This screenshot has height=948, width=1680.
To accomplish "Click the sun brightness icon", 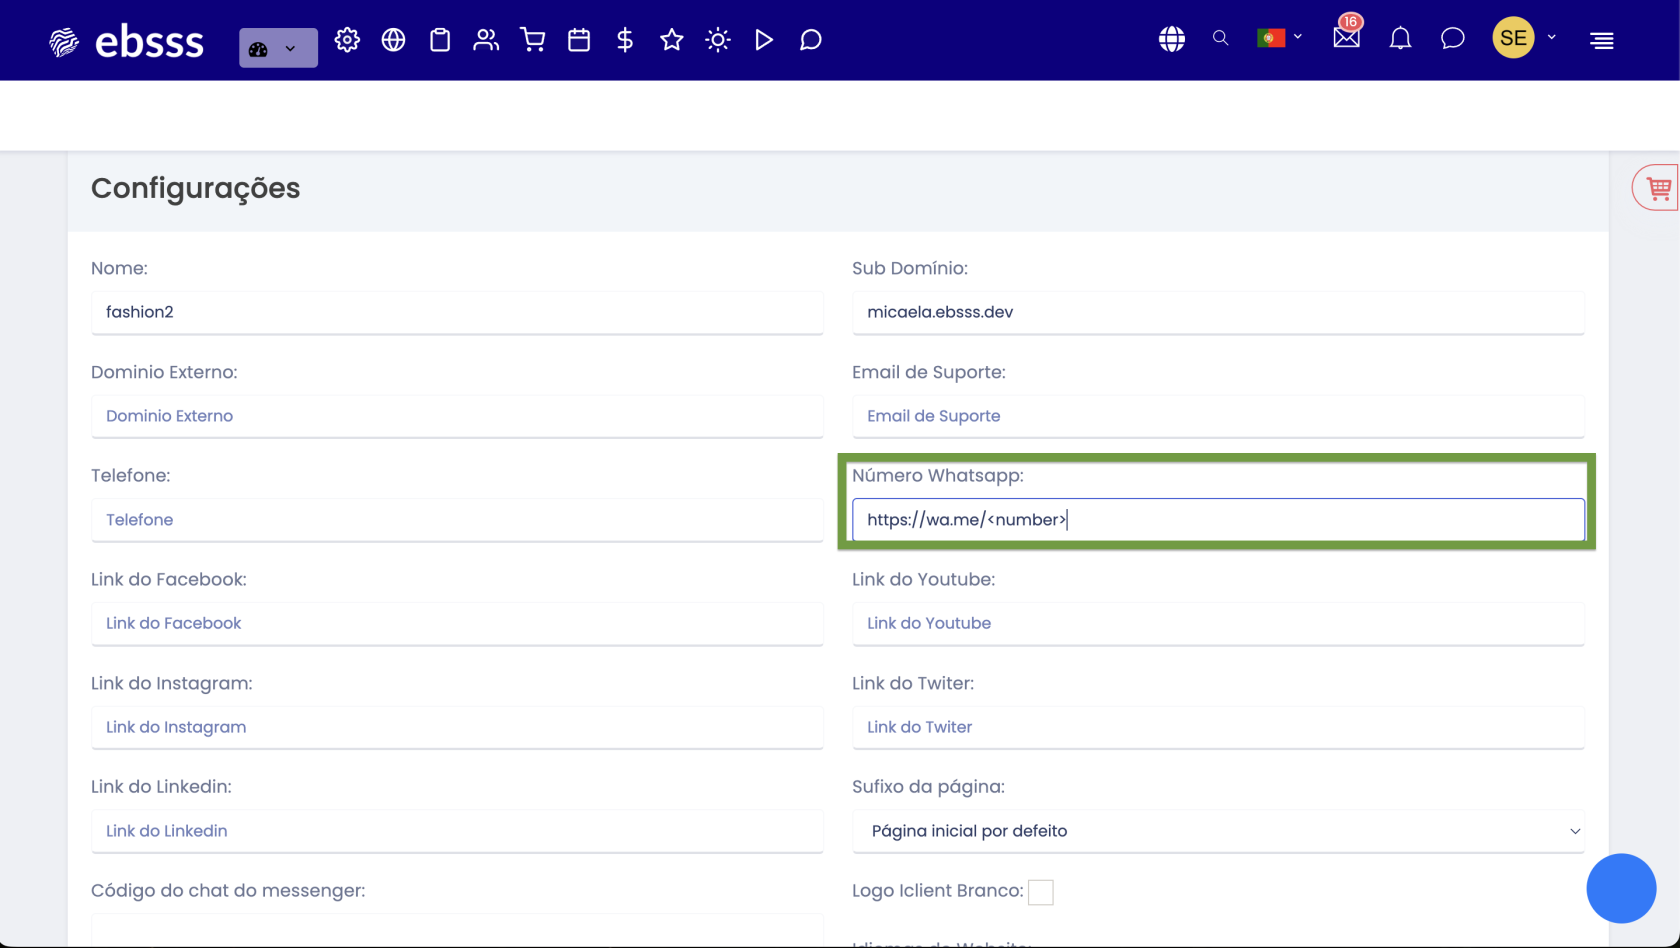I will click(718, 40).
